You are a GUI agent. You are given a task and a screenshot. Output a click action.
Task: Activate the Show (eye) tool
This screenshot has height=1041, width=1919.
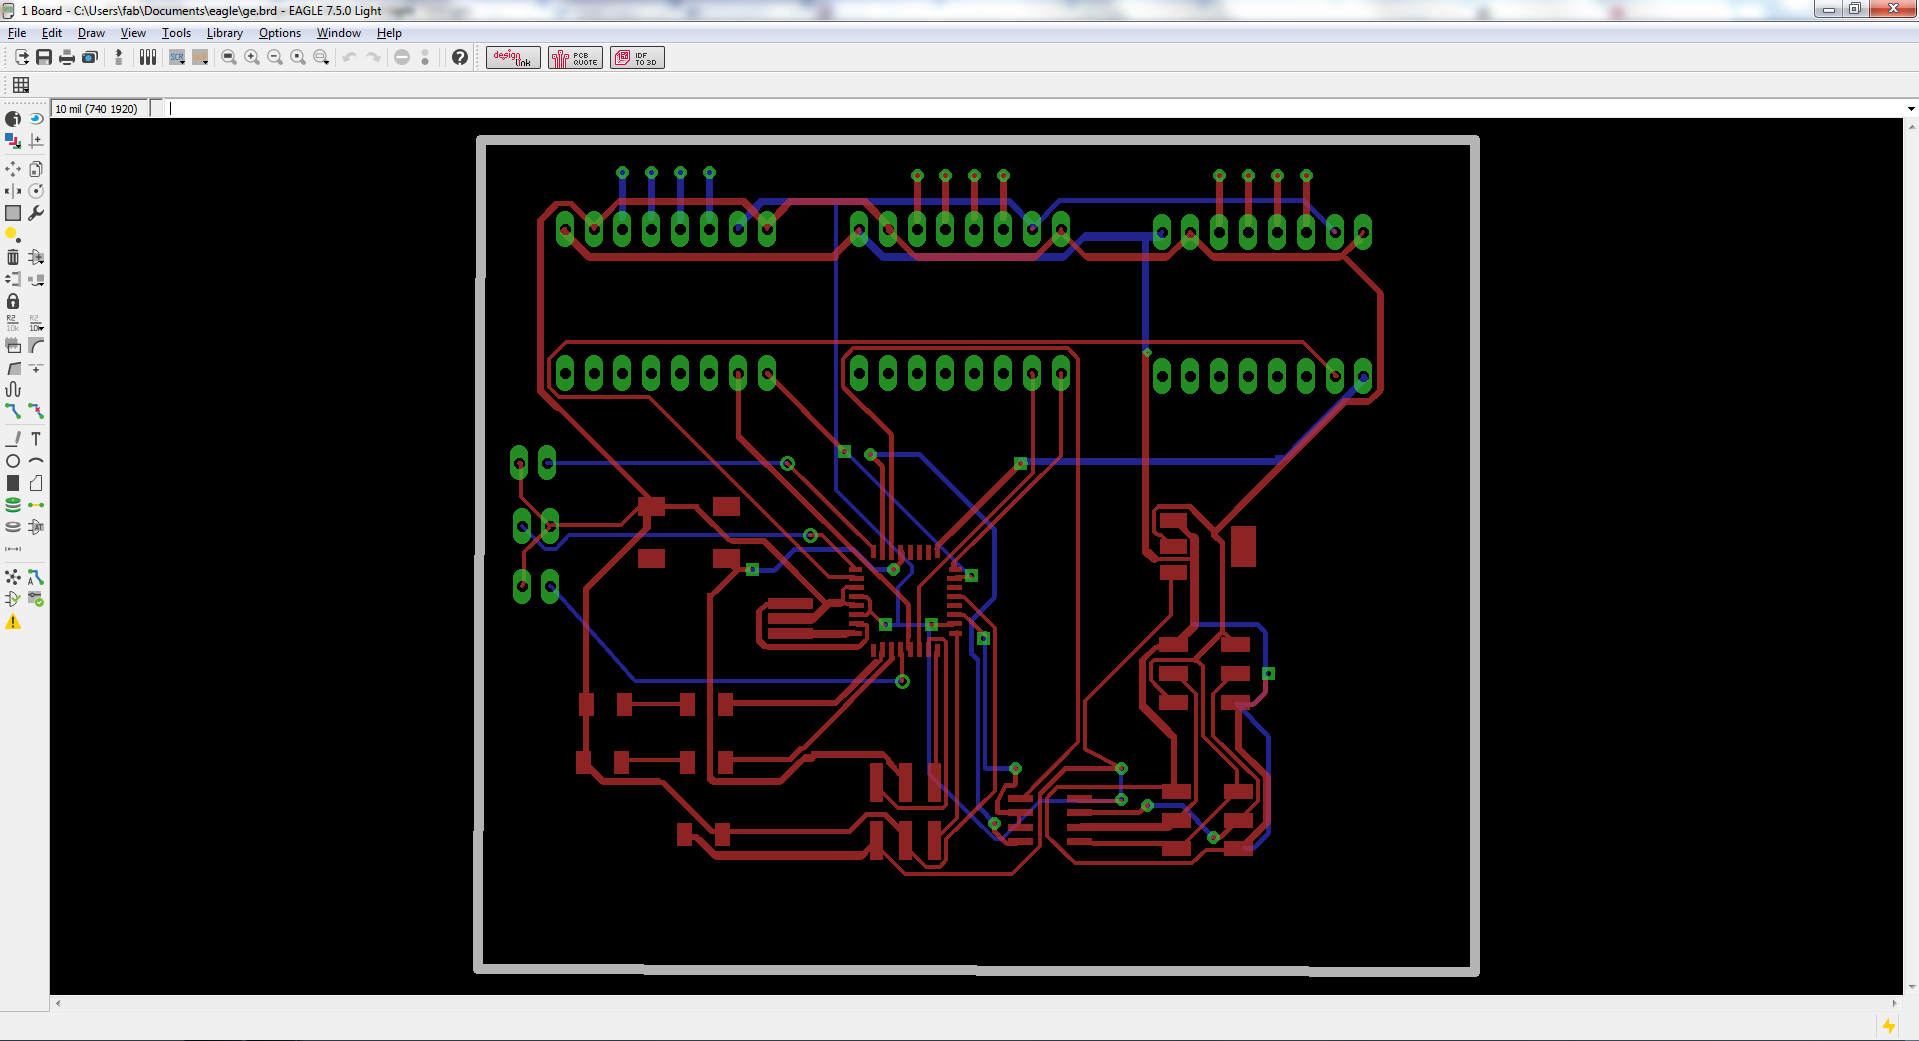click(x=36, y=119)
